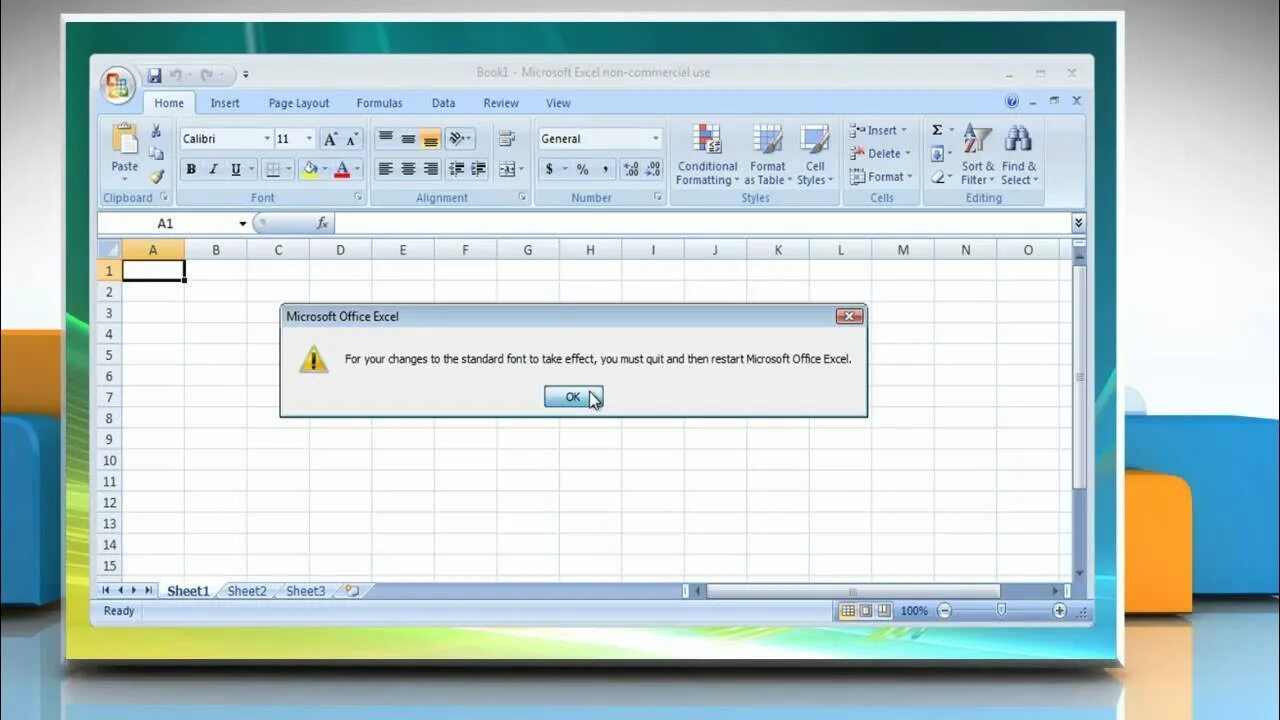Click Delete in the Cells group
Image resolution: width=1280 pixels, height=720 pixels.
(880, 153)
